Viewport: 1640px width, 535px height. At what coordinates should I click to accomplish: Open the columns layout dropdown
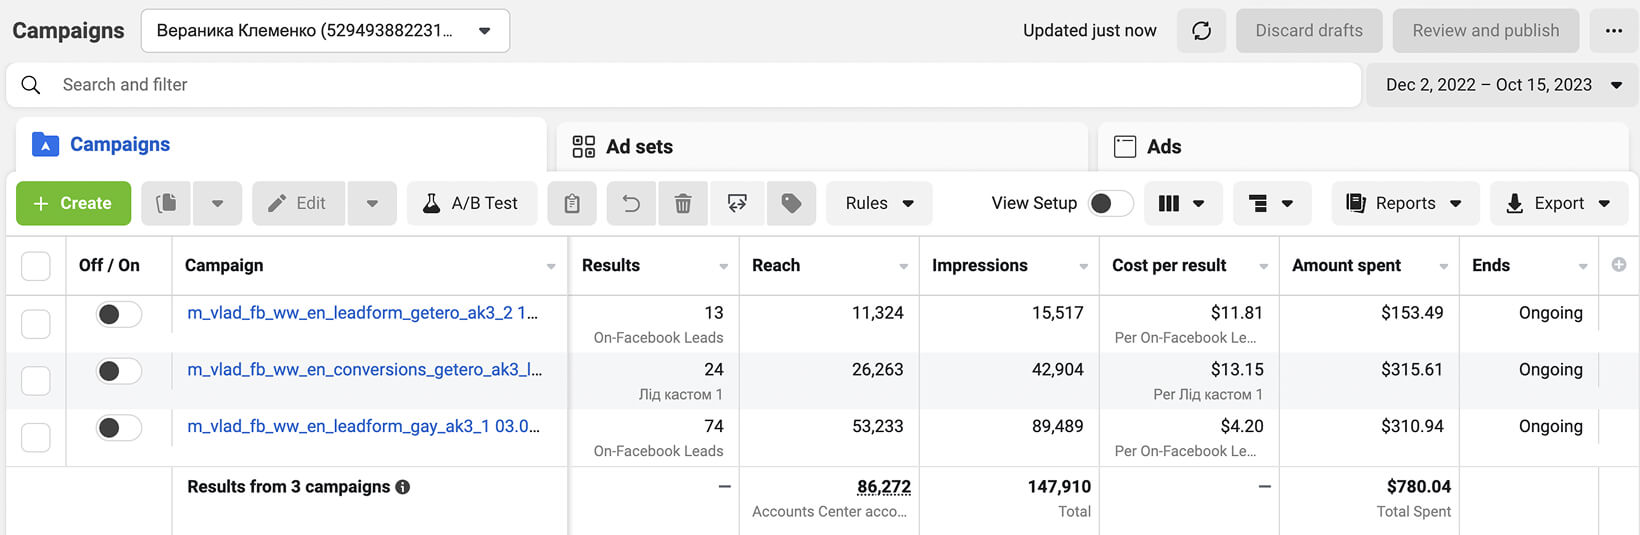tap(1181, 203)
